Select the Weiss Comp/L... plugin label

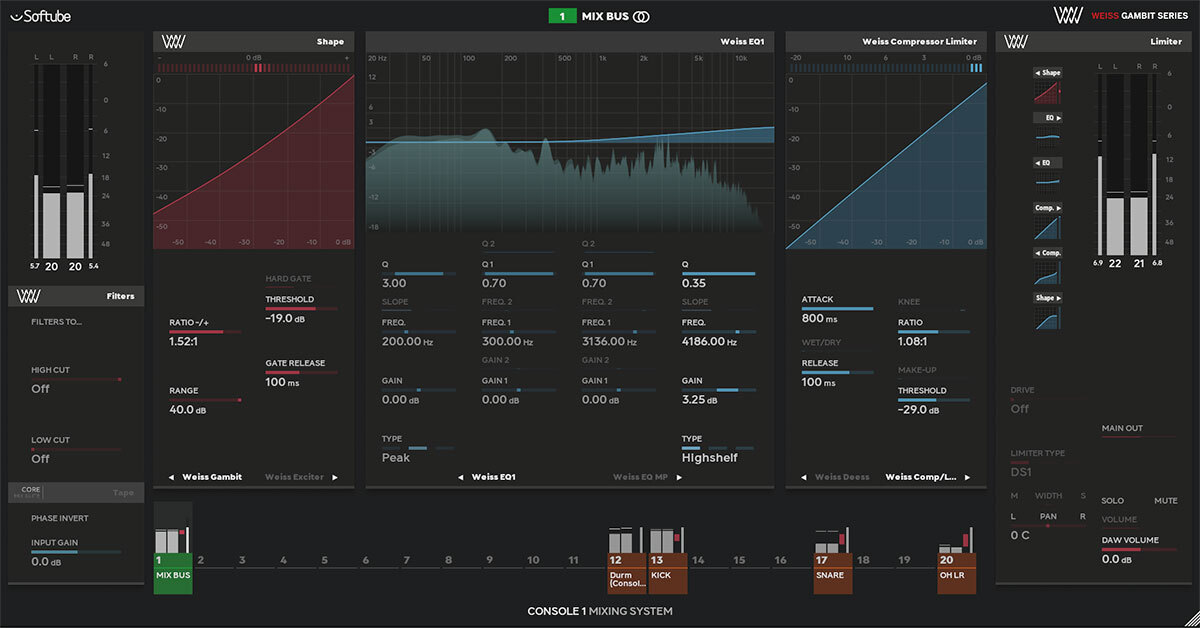921,477
